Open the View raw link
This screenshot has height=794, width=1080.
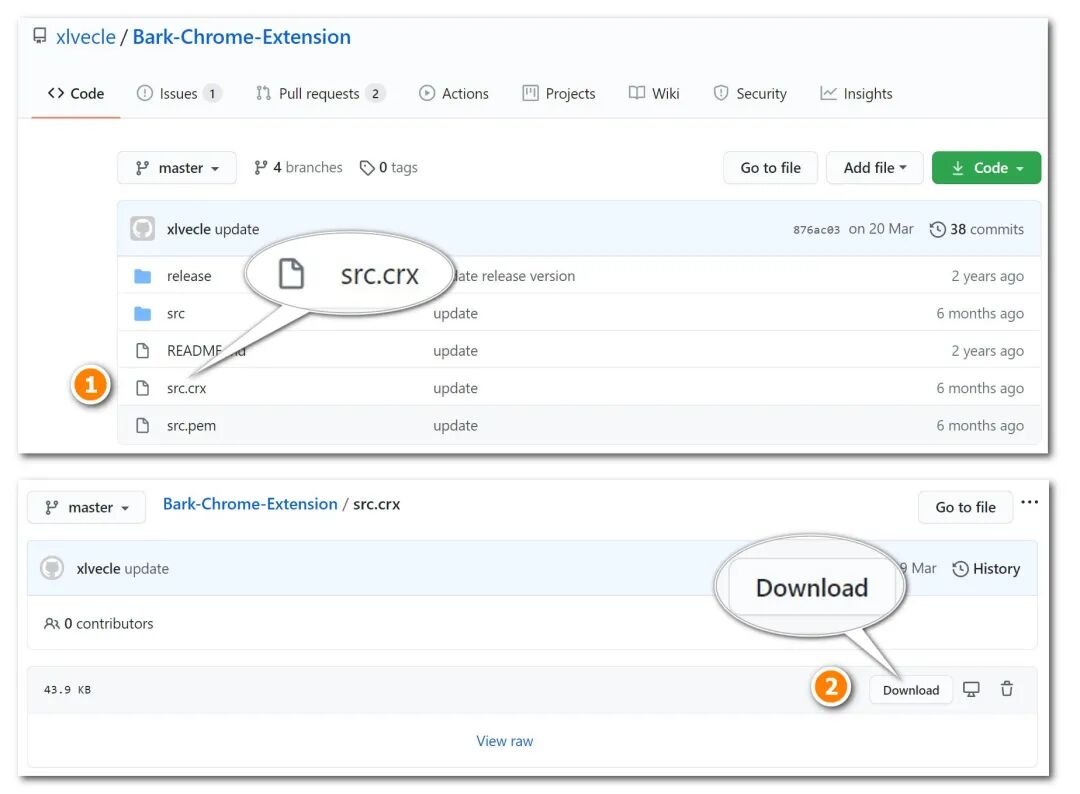pos(505,742)
